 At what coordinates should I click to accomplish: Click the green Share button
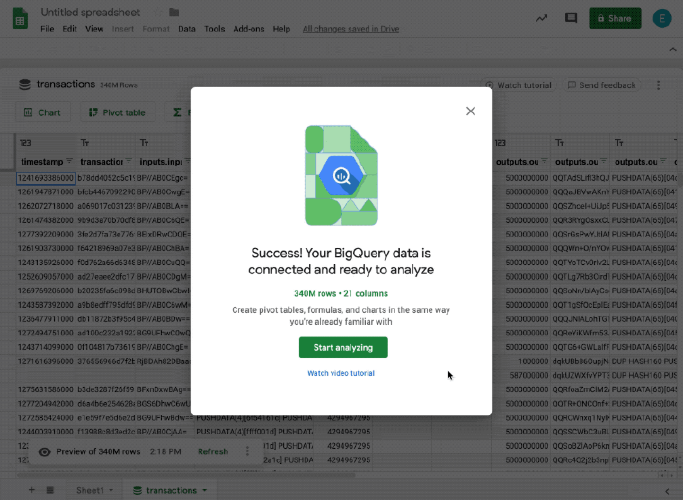tap(615, 18)
